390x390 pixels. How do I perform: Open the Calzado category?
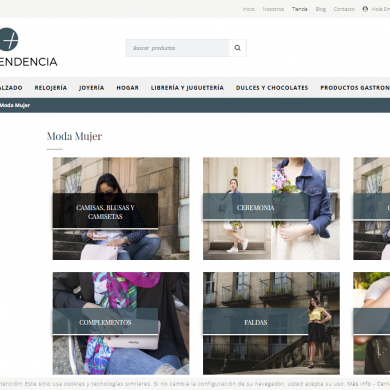click(11, 88)
